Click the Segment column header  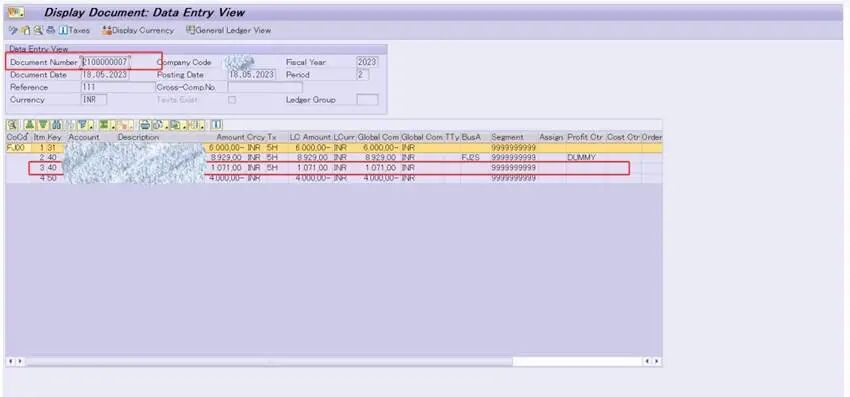pos(507,138)
